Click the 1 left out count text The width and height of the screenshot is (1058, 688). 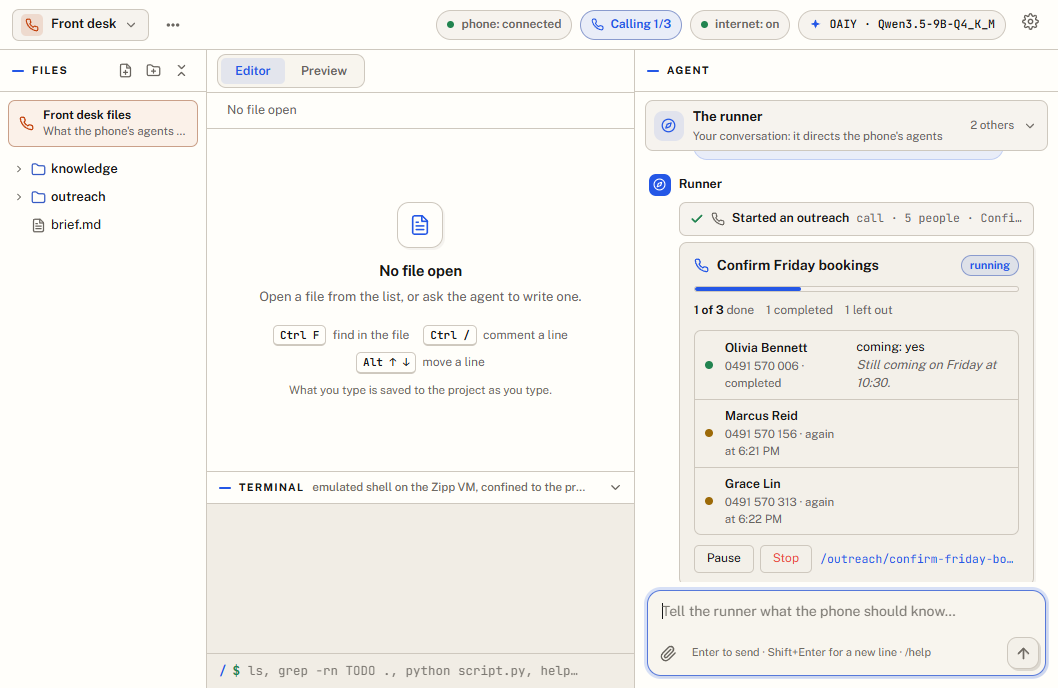coord(868,310)
